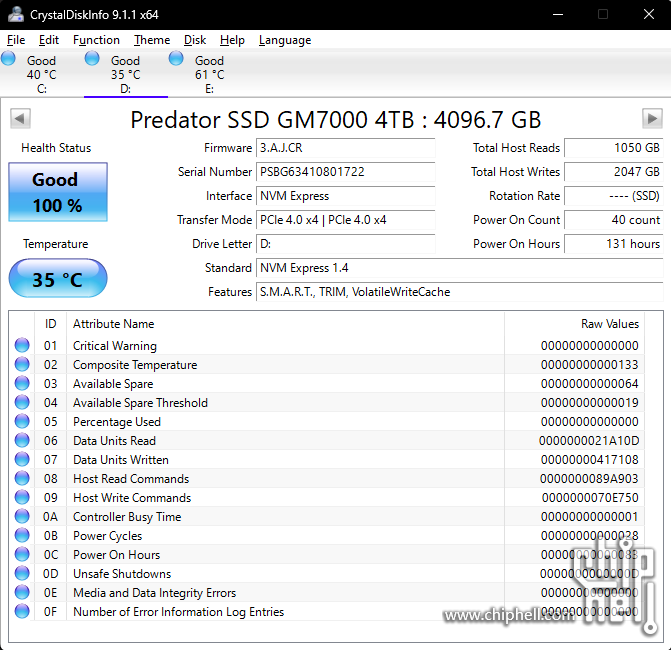Screen dimensions: 671x650
Task: Click the Standard field NVM Express 1.4
Action: tap(460, 268)
